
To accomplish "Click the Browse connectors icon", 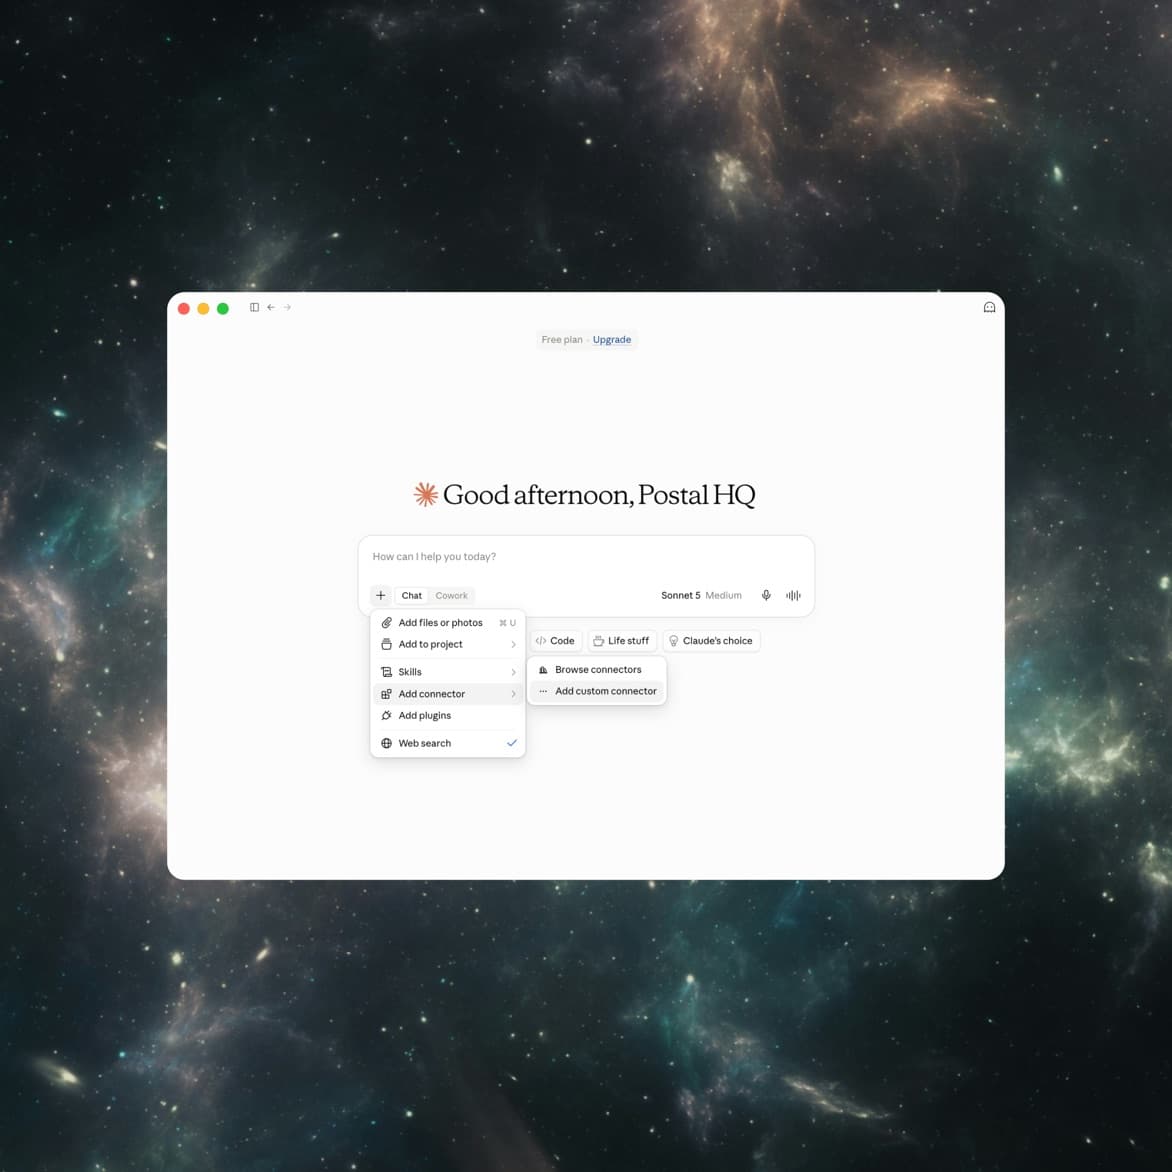I will (x=543, y=670).
